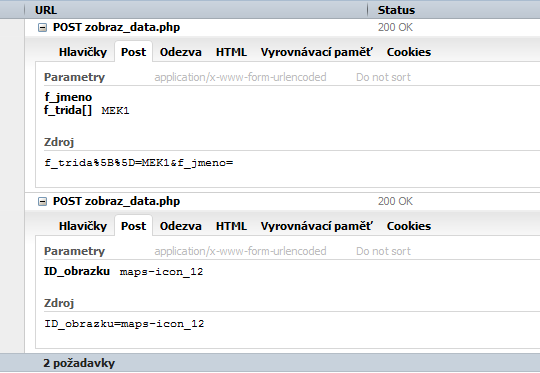
Task: Click first POST zobraz_data.php request title
Action: pyautogui.click(x=116, y=28)
